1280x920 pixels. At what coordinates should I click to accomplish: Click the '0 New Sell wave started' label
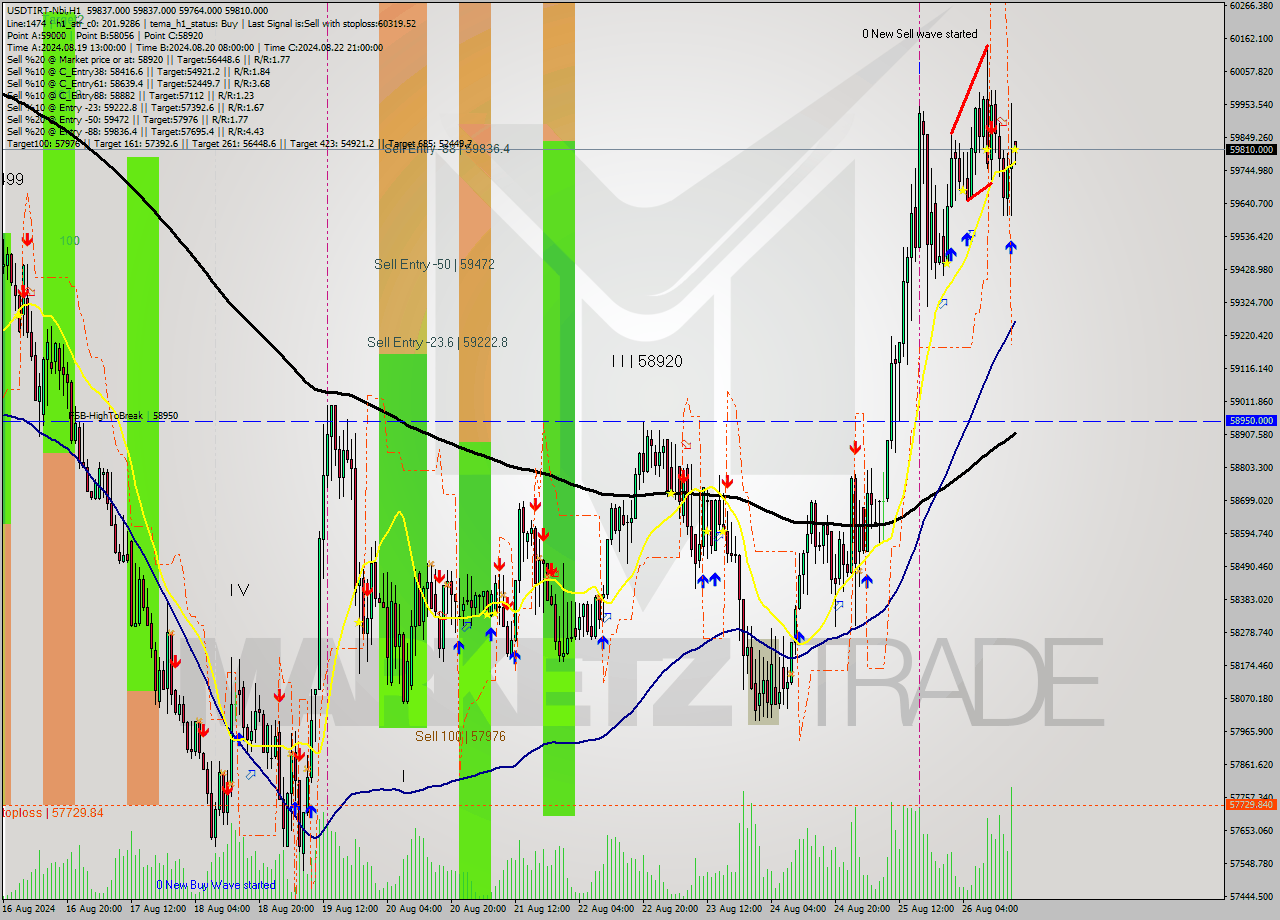click(x=920, y=34)
